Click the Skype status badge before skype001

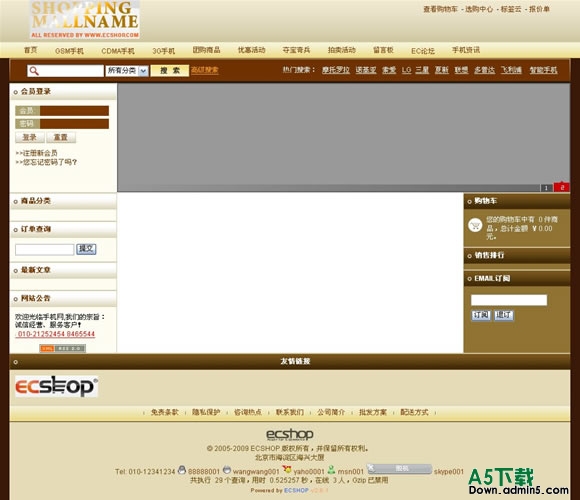coord(399,469)
